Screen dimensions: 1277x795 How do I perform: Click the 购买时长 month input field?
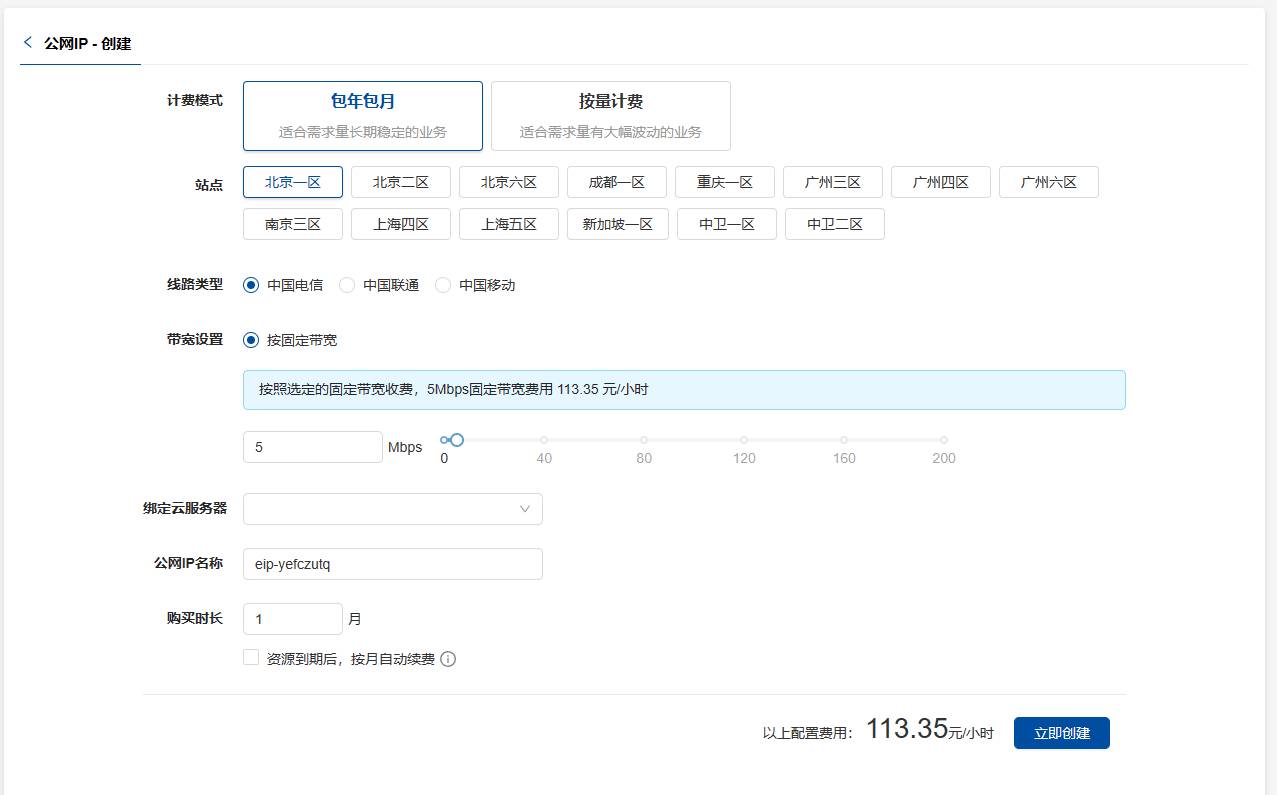point(293,619)
